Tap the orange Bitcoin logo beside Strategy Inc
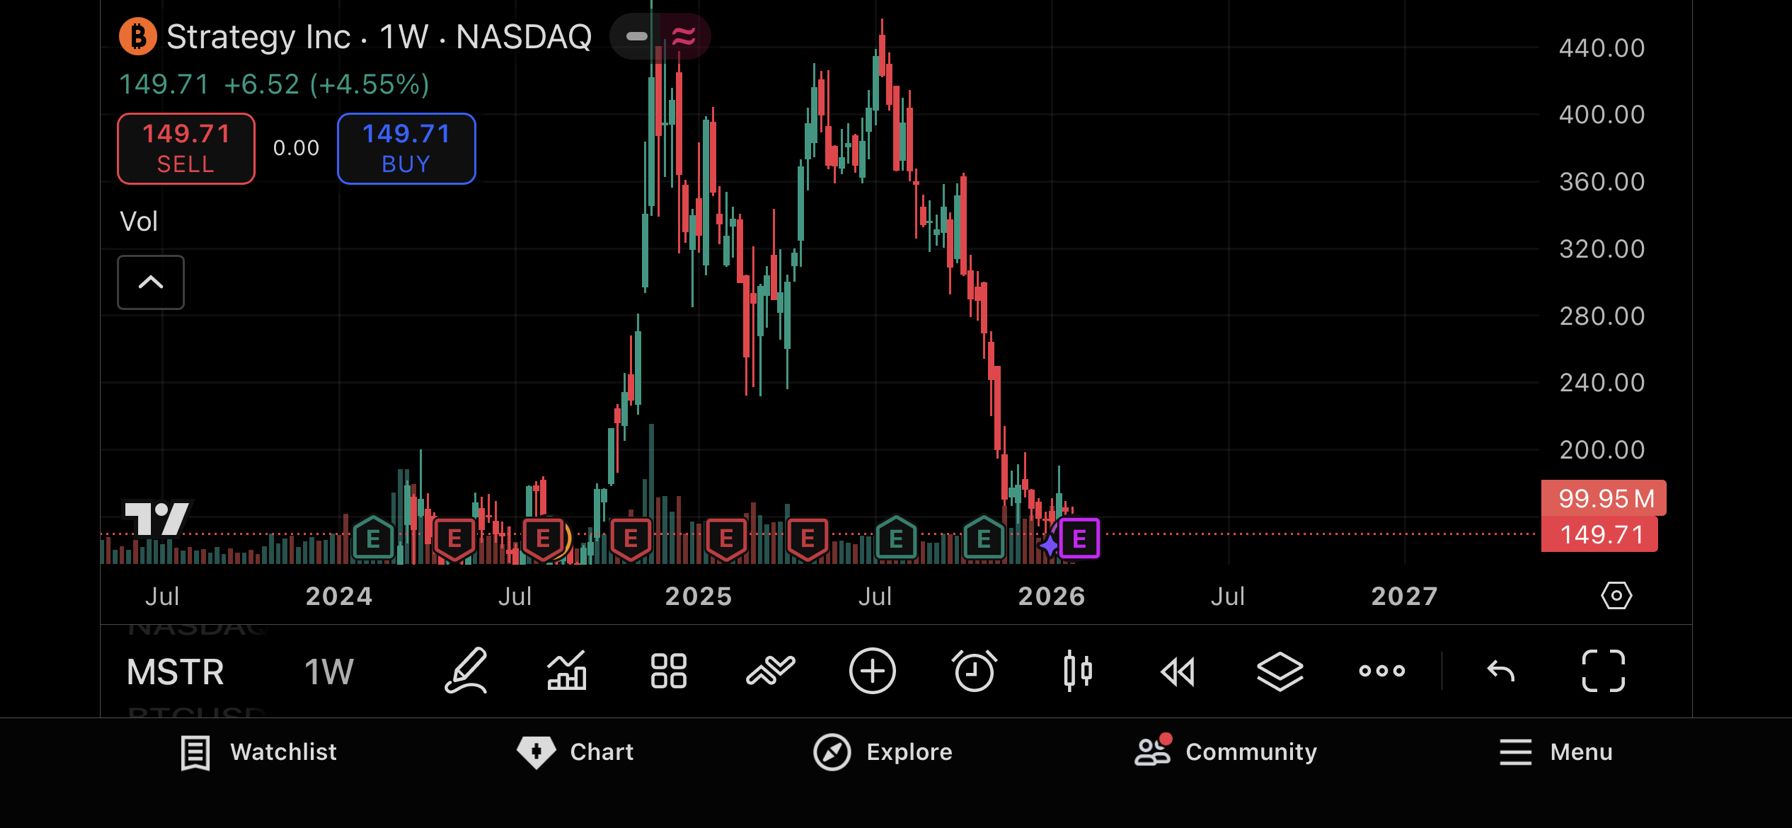The height and width of the screenshot is (828, 1792). [x=138, y=37]
